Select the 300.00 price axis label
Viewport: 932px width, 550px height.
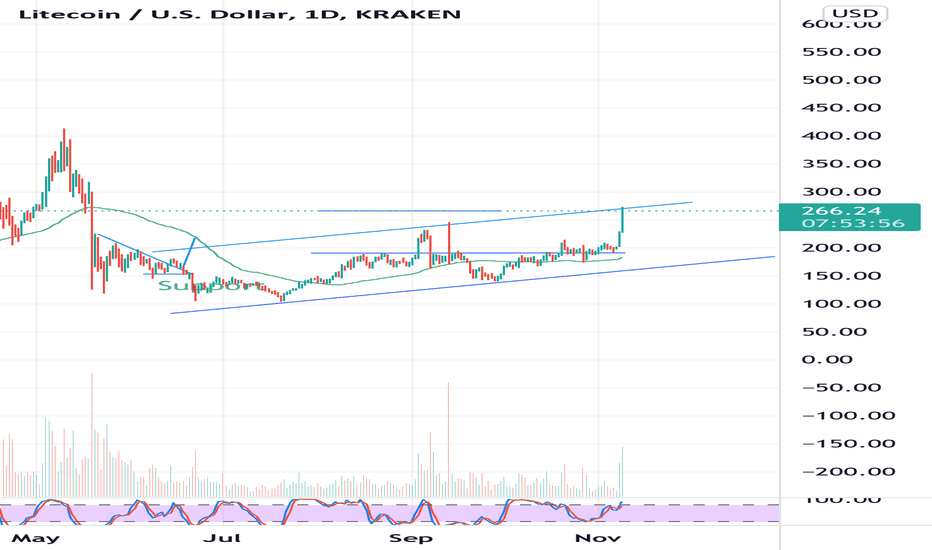[841, 192]
